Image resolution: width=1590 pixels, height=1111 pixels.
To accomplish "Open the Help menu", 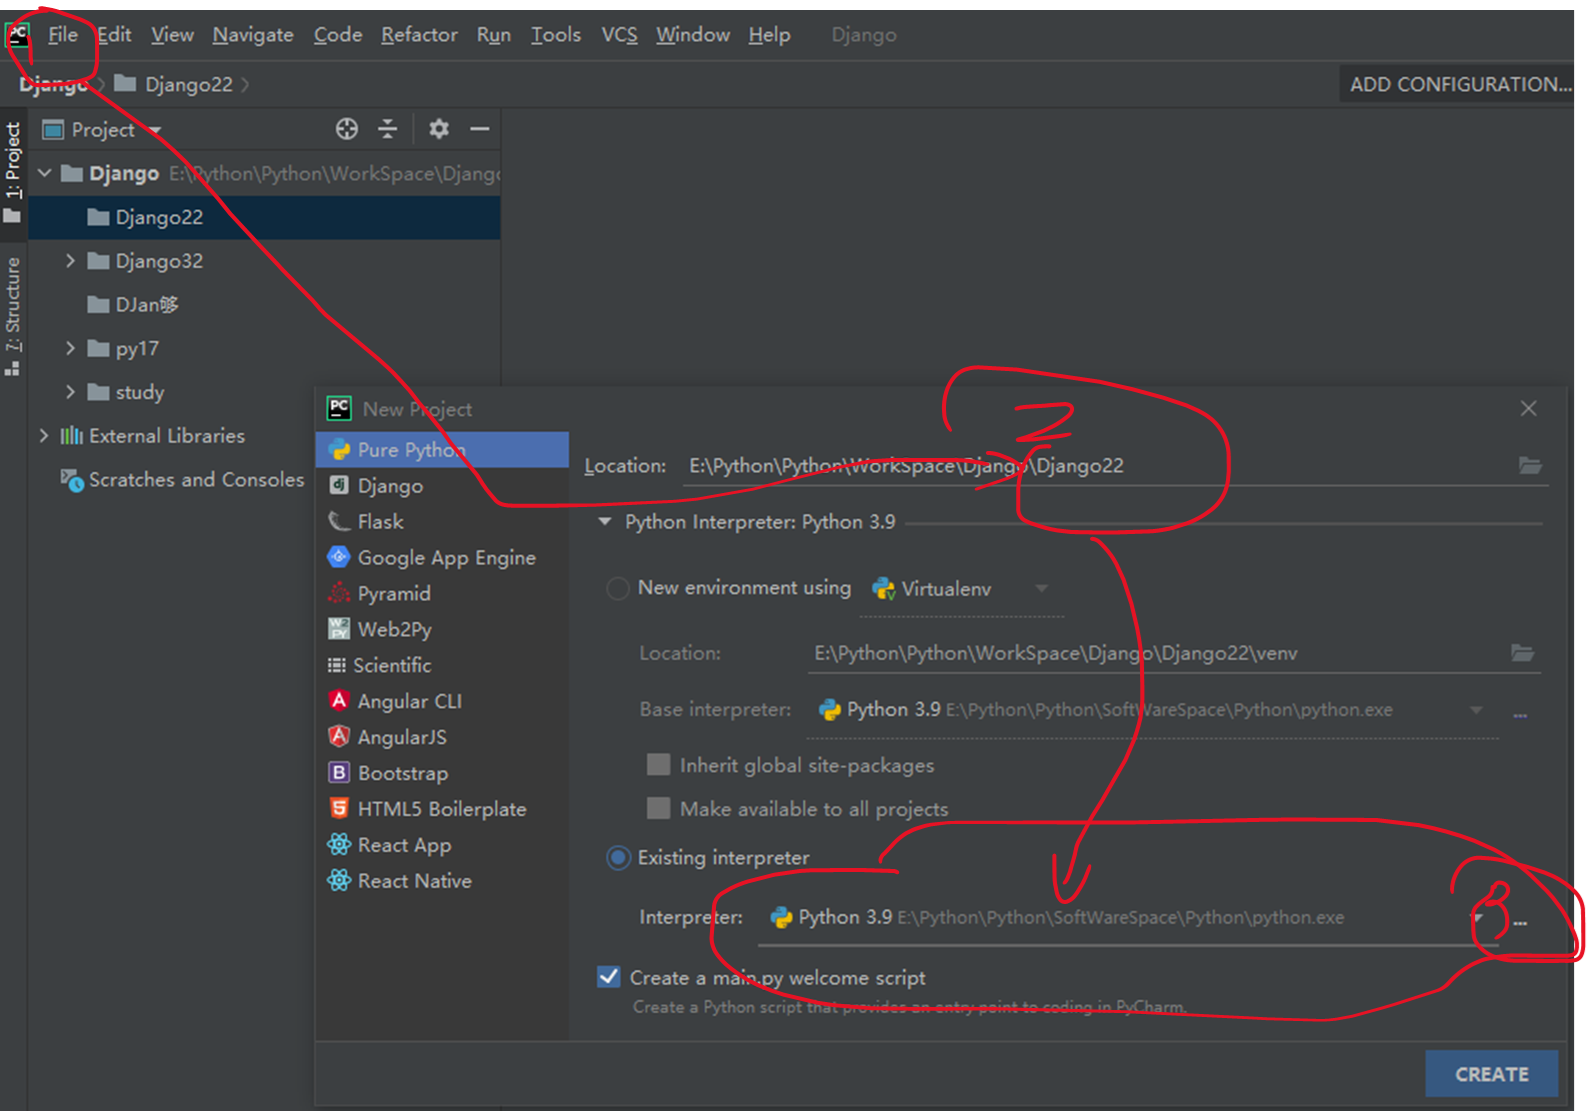I will tap(769, 35).
